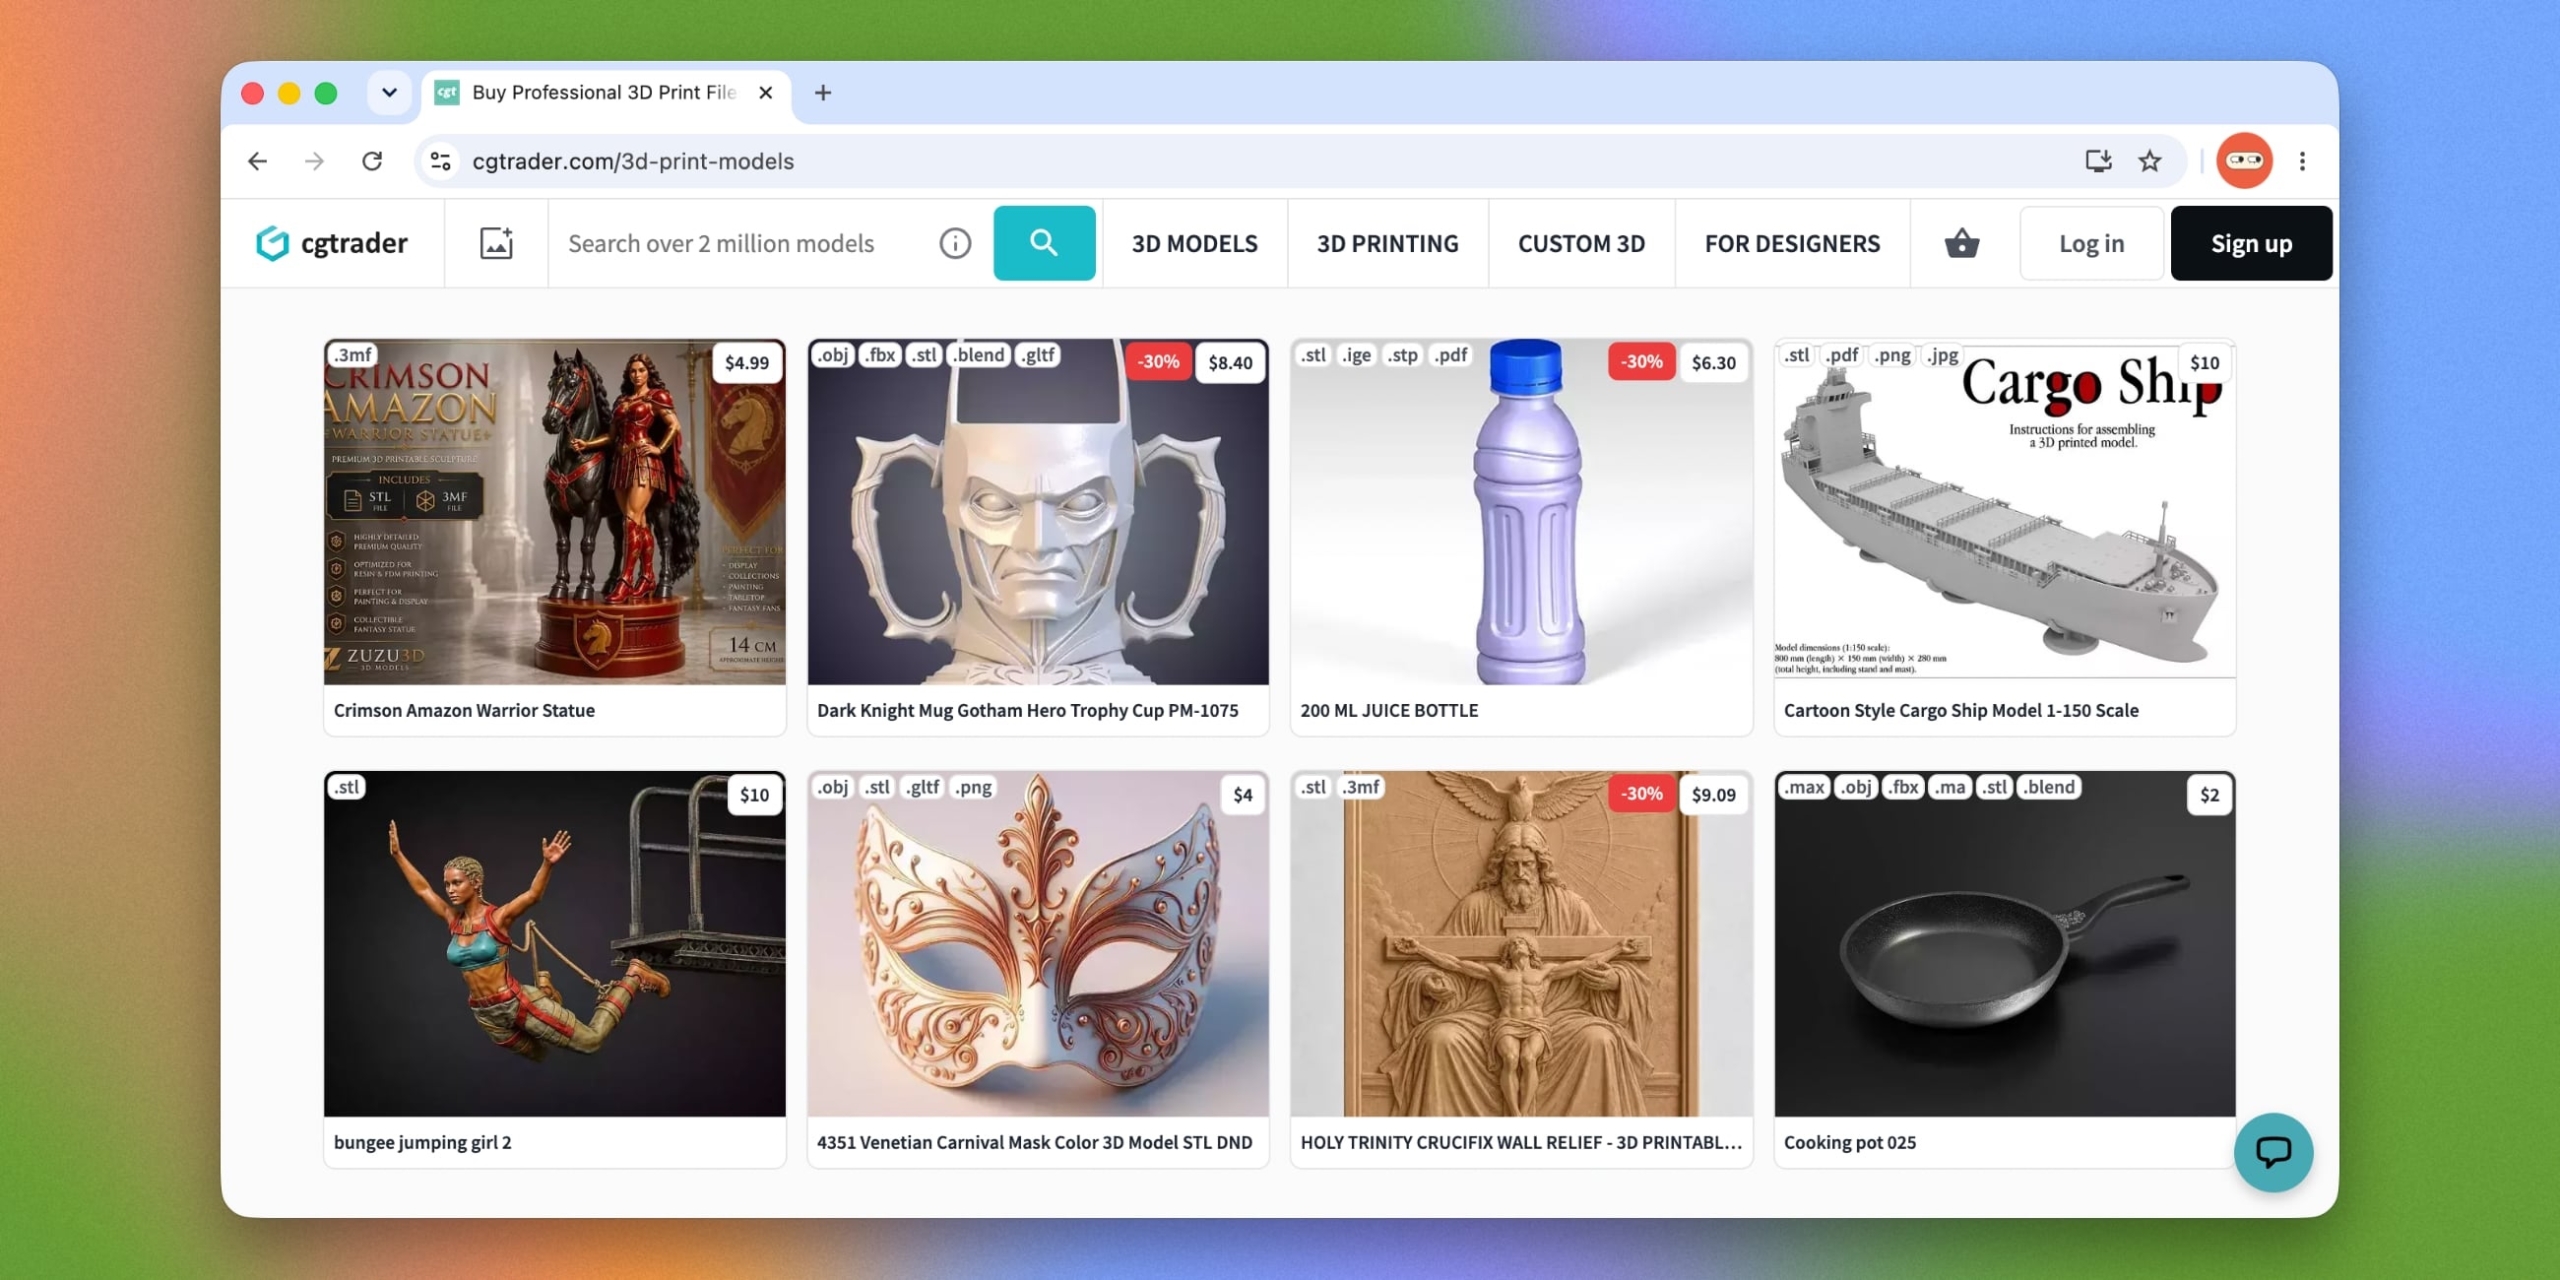Open the FOR DESIGNERS menu
This screenshot has height=1280, width=2560.
point(1792,243)
